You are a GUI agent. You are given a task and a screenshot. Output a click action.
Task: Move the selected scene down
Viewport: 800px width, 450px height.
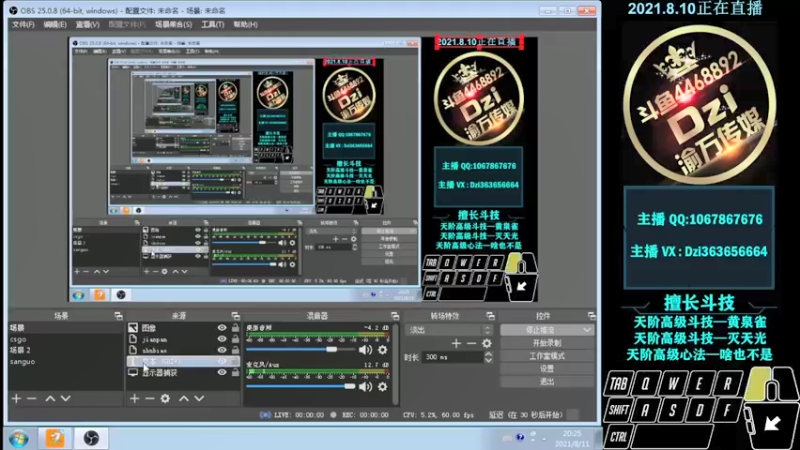pyautogui.click(x=66, y=398)
